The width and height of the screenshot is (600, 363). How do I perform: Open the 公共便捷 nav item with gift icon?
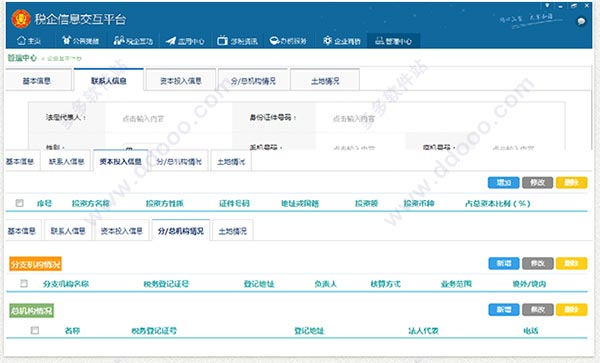[81, 41]
